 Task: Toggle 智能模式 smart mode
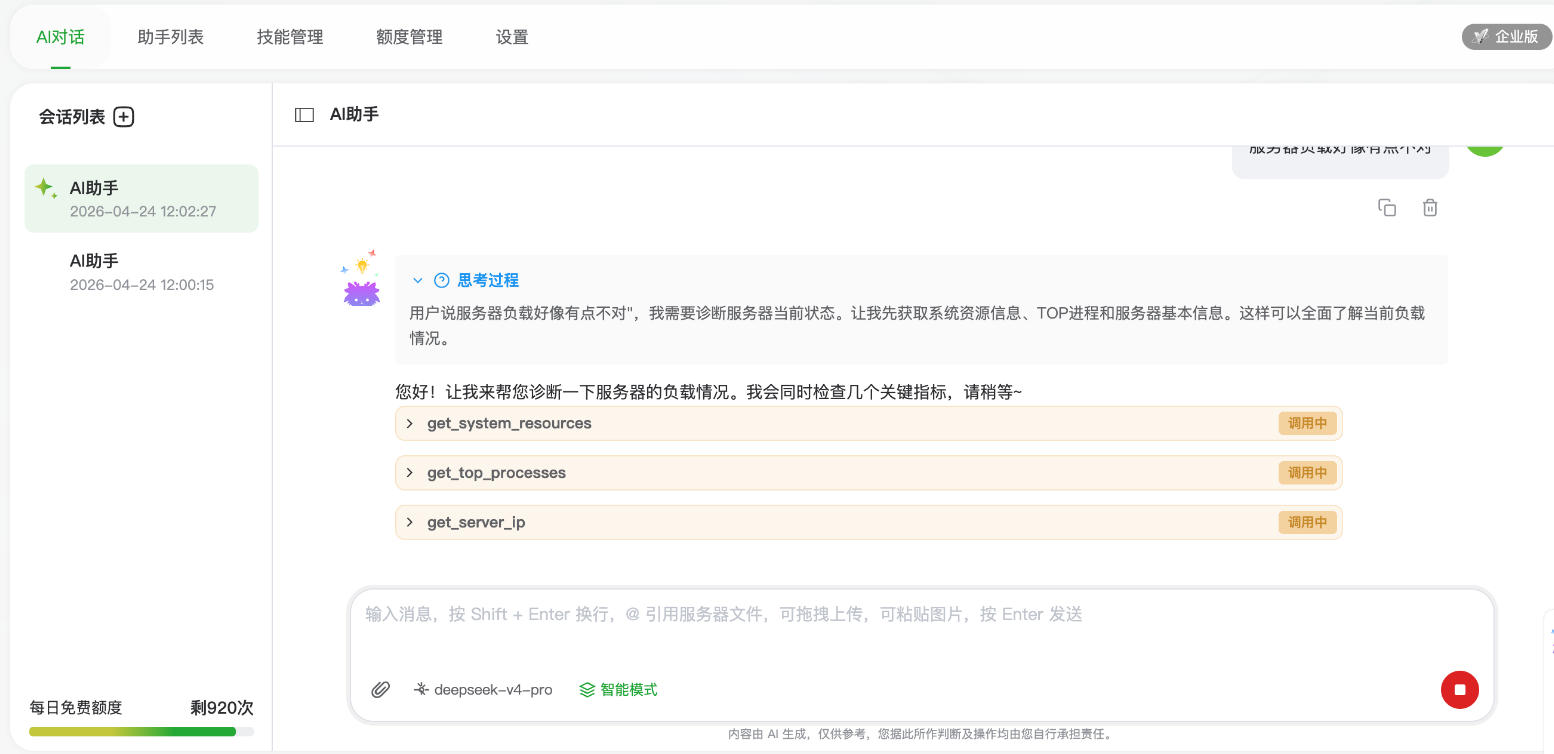tap(618, 689)
